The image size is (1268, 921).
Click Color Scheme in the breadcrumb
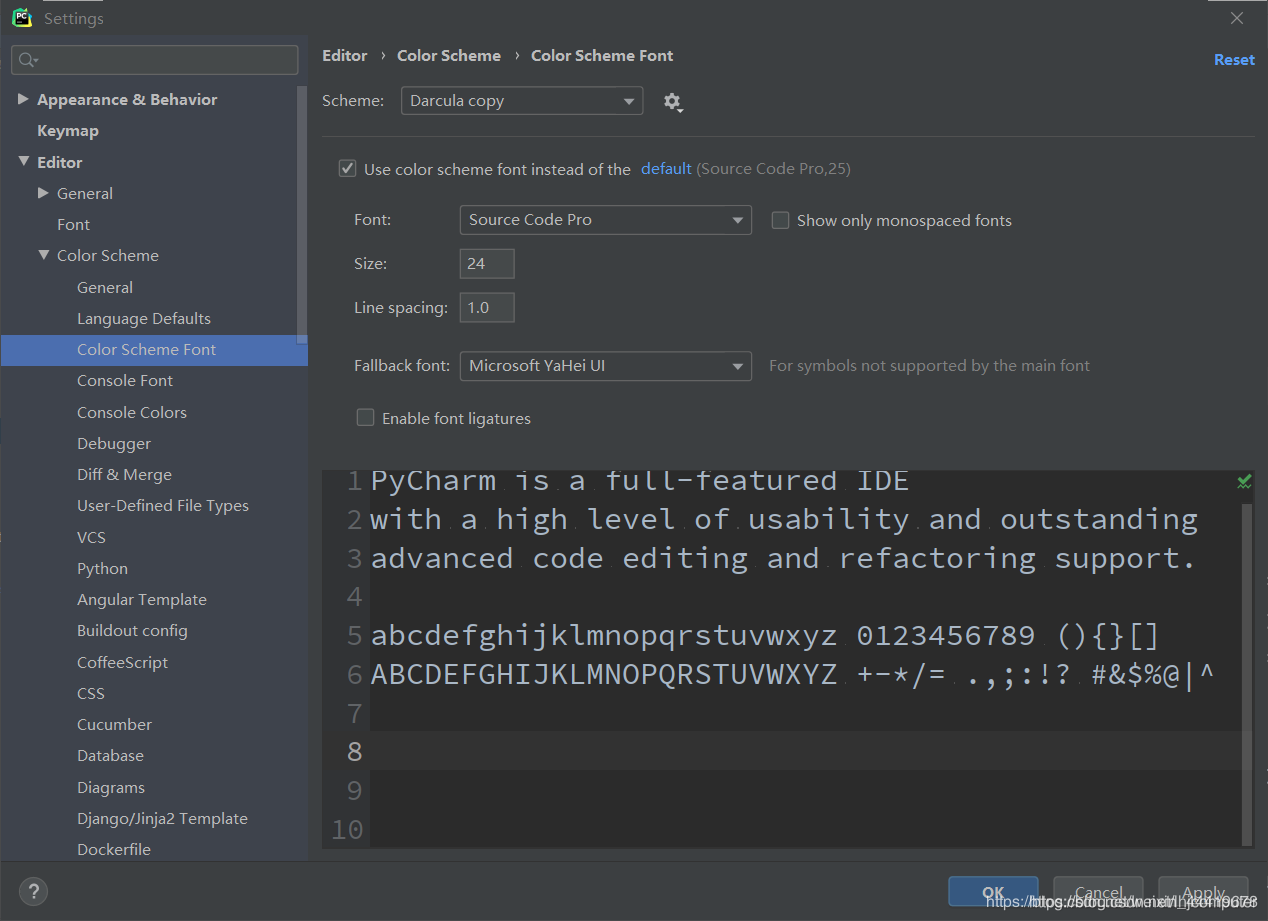point(449,56)
